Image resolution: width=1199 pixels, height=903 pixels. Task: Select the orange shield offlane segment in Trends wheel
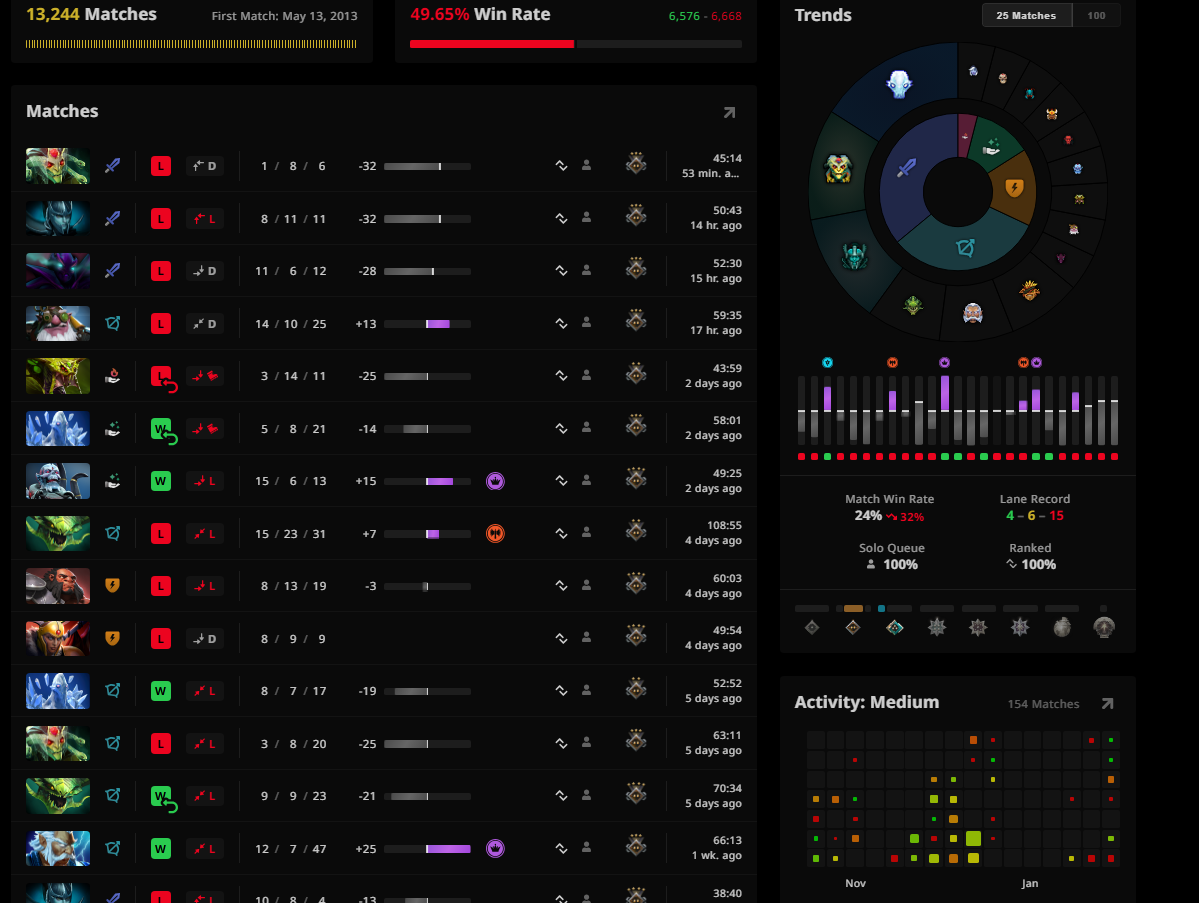tap(1014, 187)
